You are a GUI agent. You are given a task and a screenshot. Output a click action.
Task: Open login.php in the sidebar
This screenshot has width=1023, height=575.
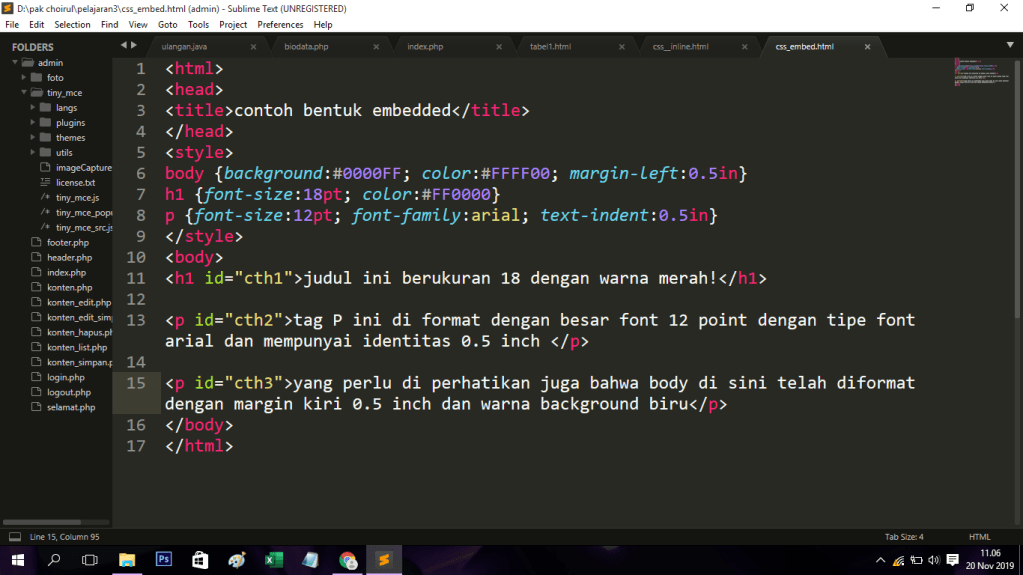[66, 378]
